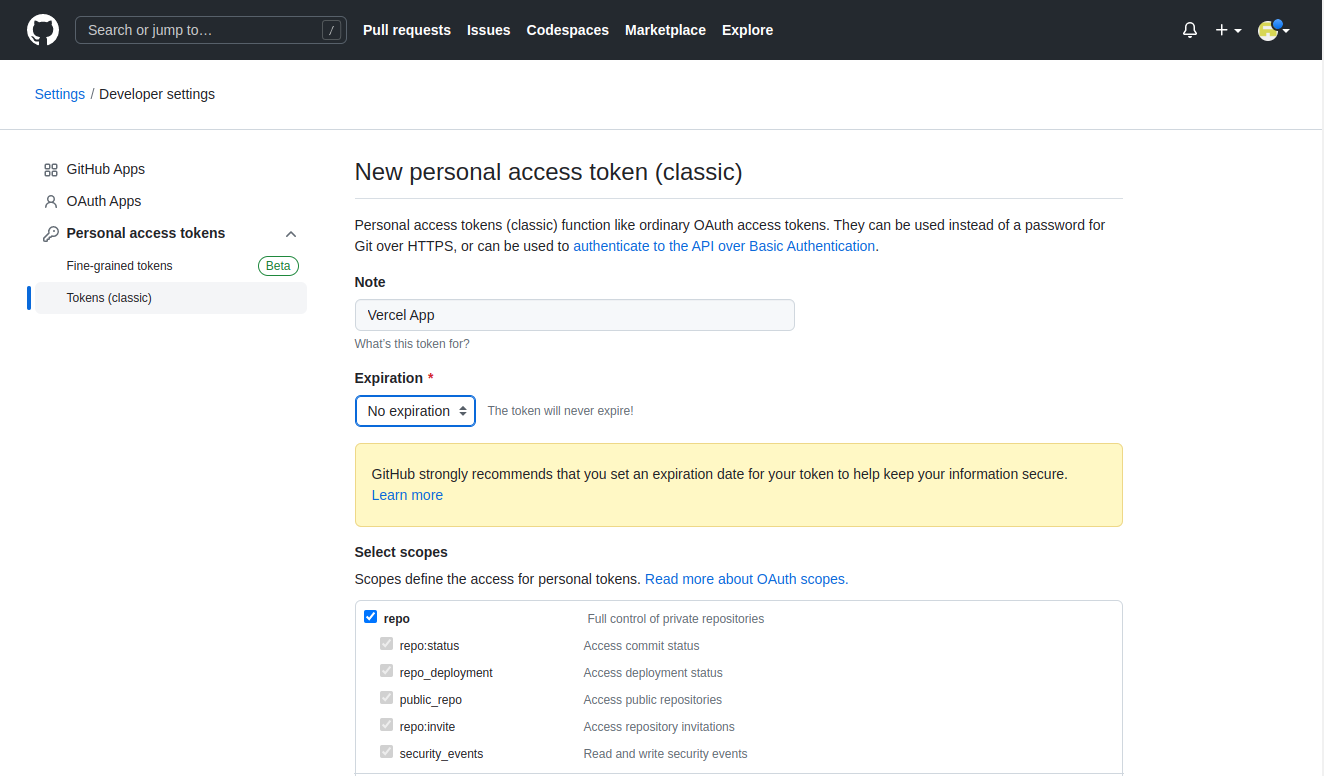This screenshot has width=1324, height=776.
Task: Open the plus create-new menu
Action: pos(1228,30)
